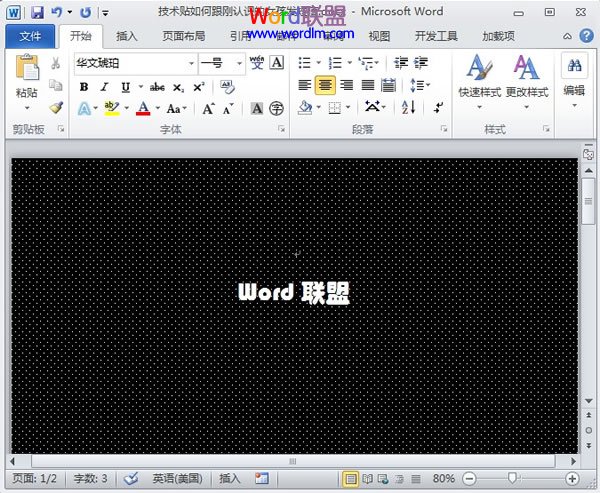The width and height of the screenshot is (600, 493).
Task: Toggle Character Shading gray A
Action: pos(257,109)
